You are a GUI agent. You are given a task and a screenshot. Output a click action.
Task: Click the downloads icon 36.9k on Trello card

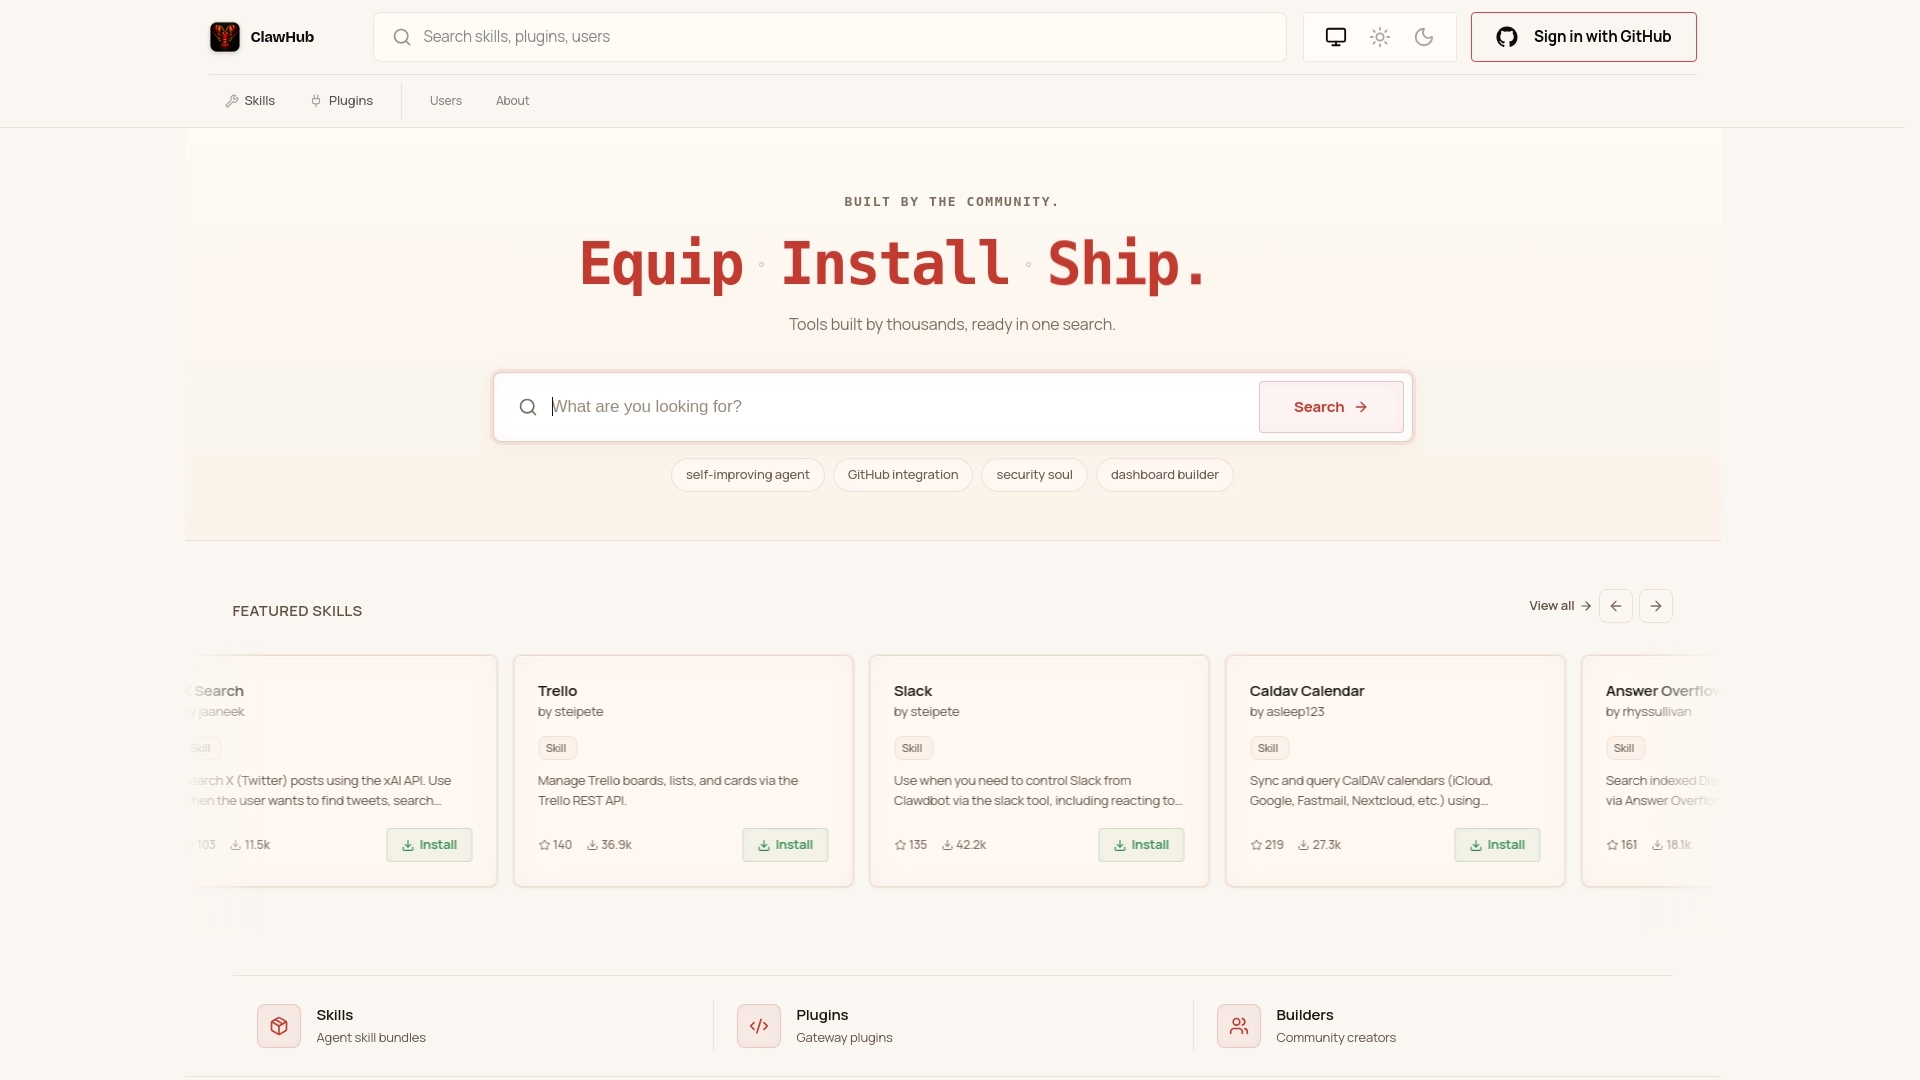click(x=592, y=845)
